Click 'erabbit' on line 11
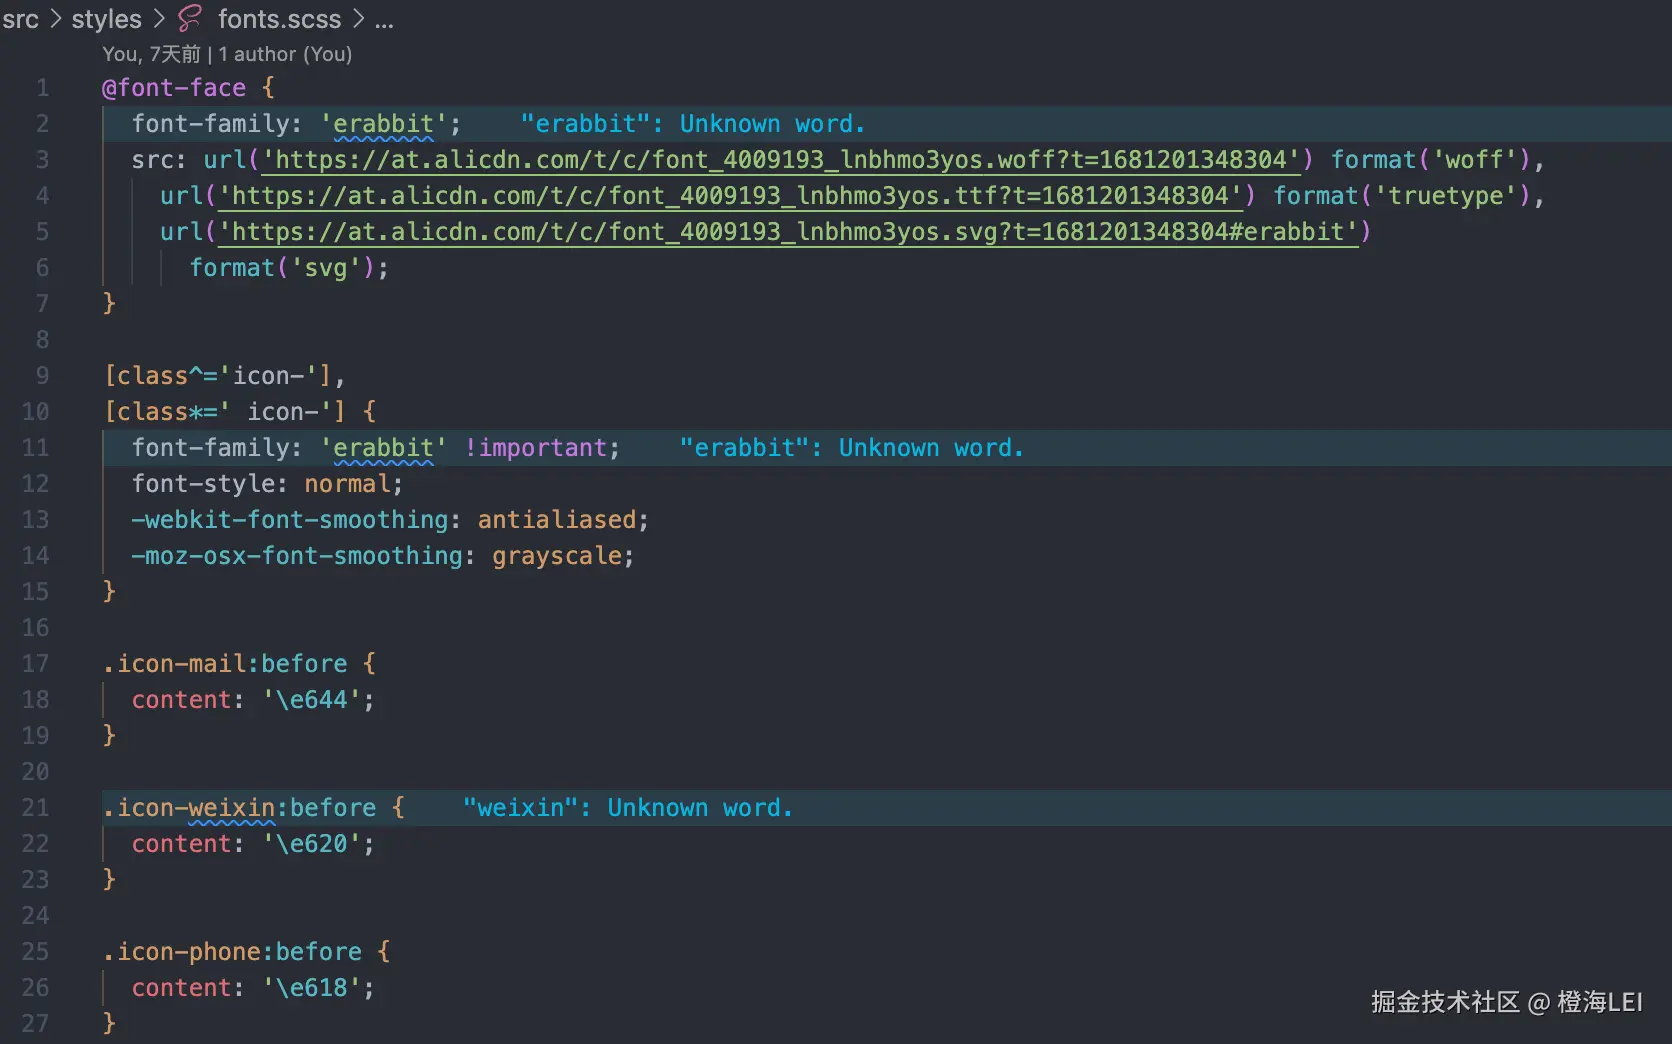The image size is (1672, 1044). coord(383,448)
